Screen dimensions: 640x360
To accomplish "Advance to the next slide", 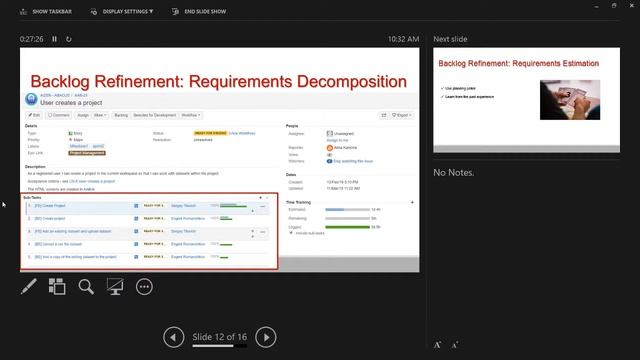I will (x=266, y=337).
